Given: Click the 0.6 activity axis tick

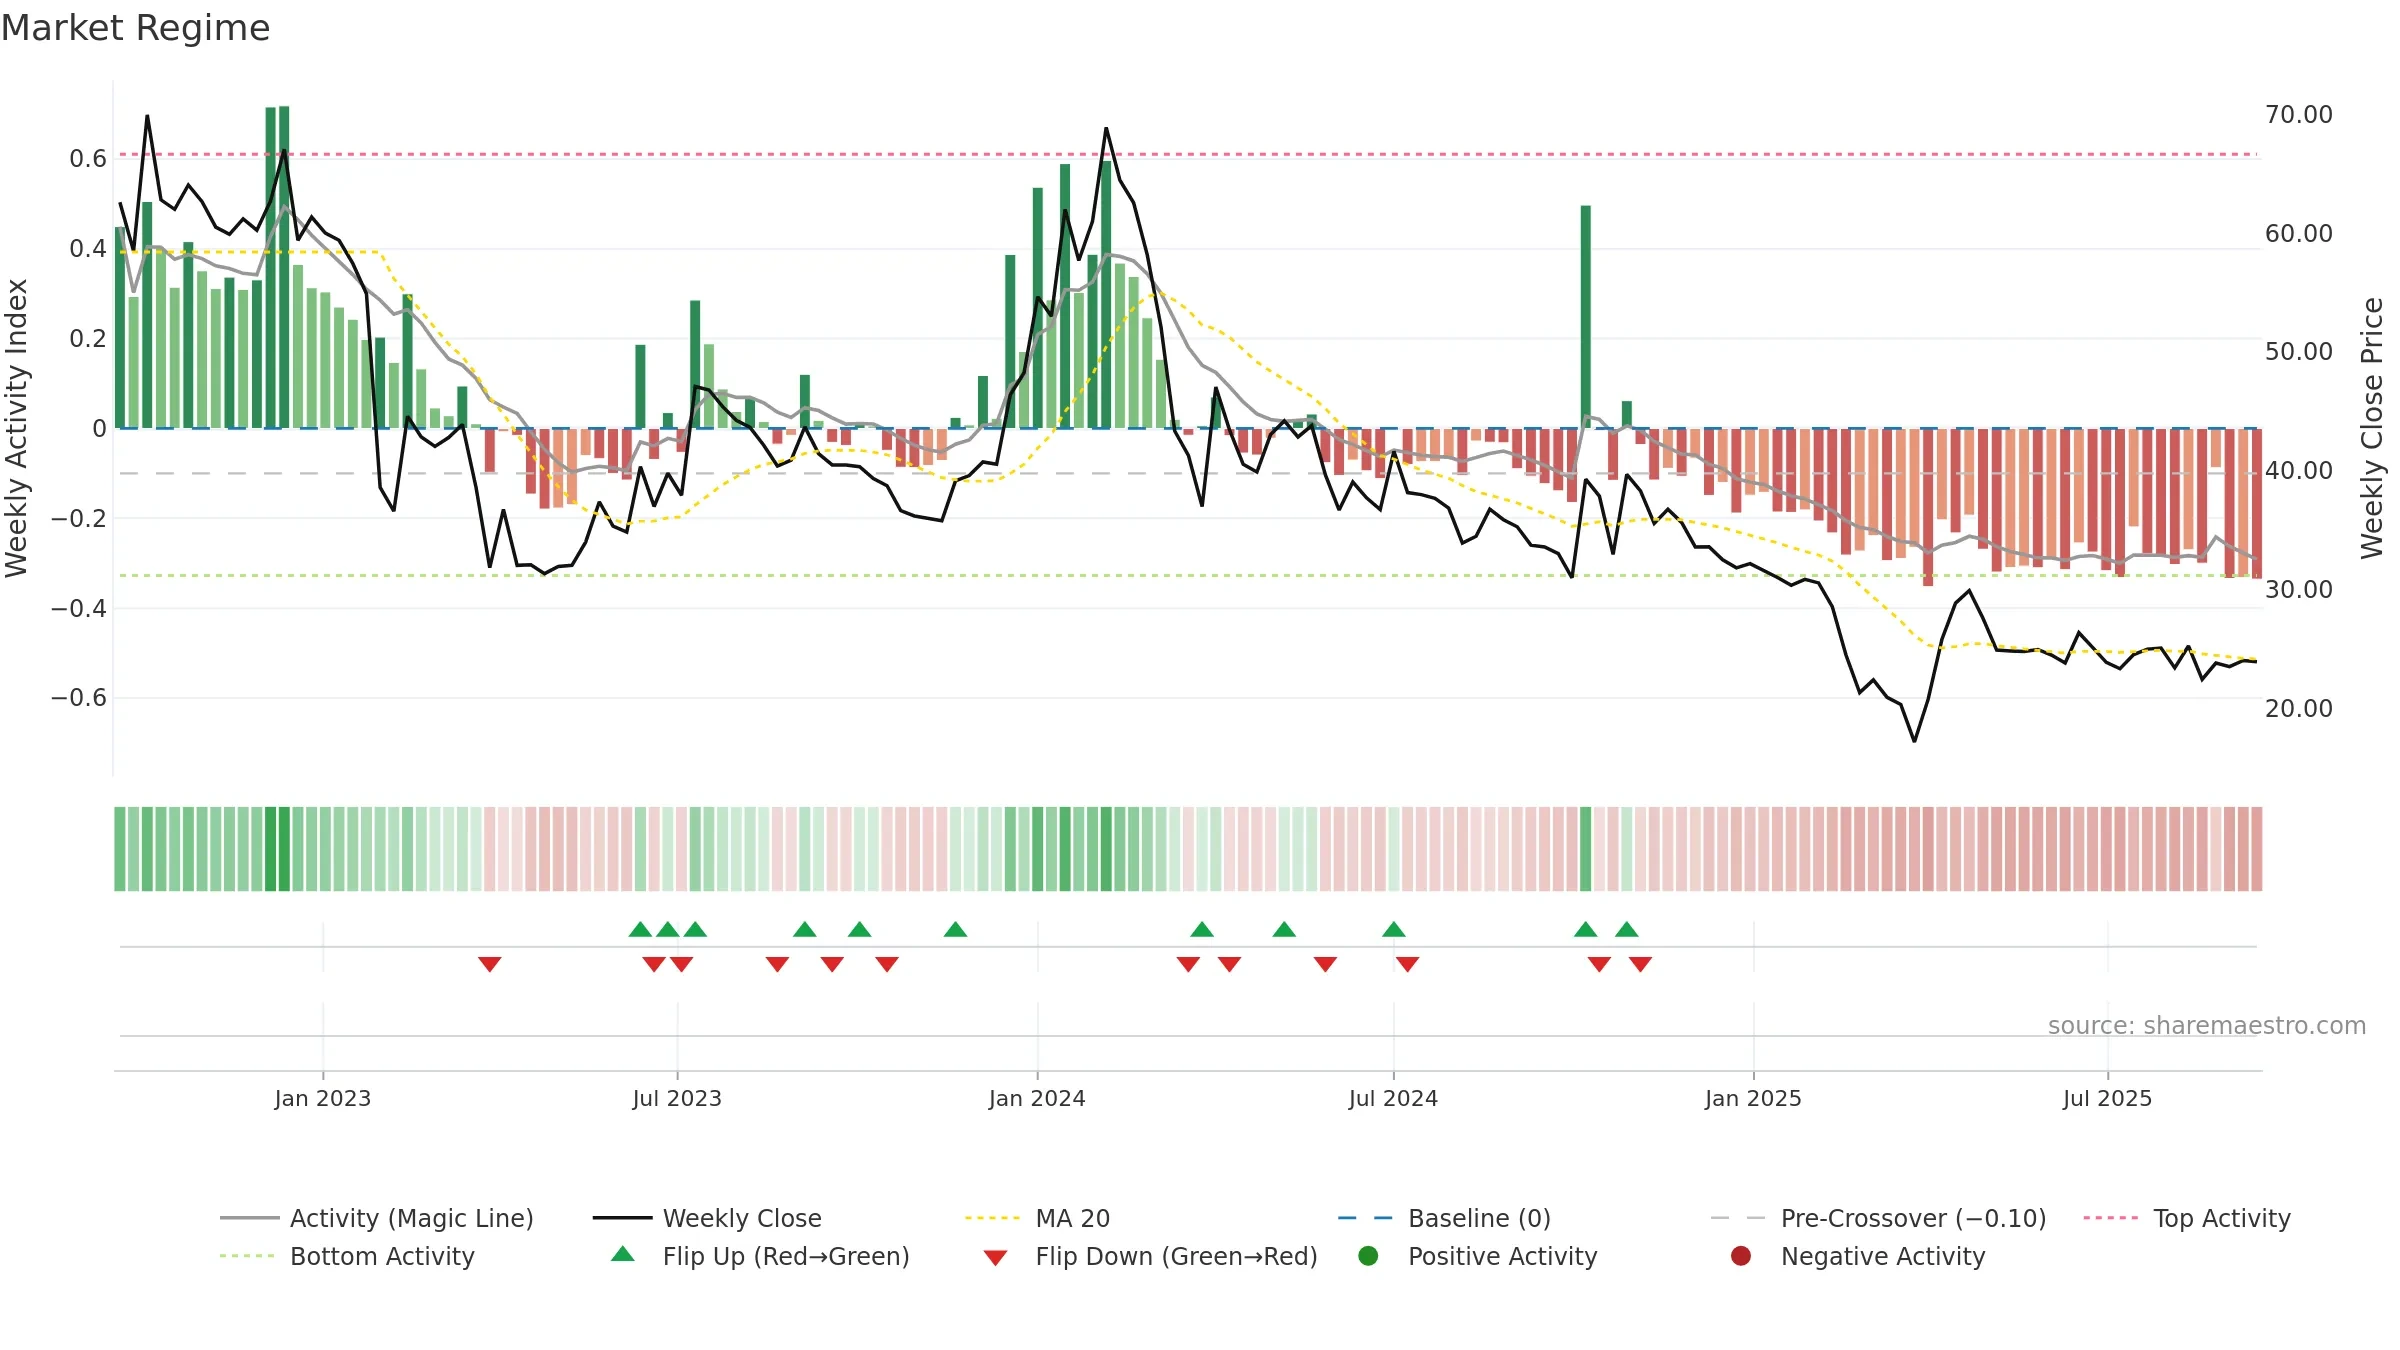Looking at the screenshot, I should [x=88, y=159].
